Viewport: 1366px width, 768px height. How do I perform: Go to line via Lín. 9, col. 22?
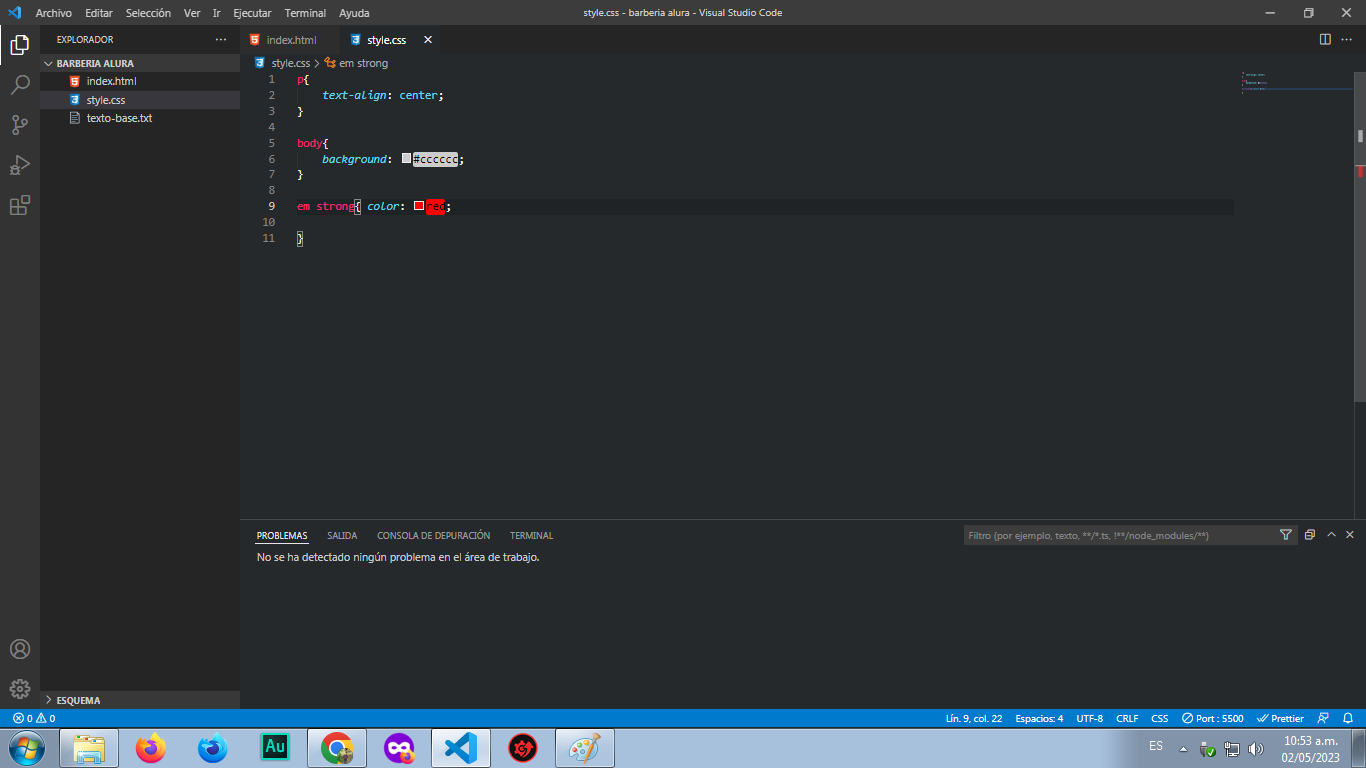tap(974, 718)
